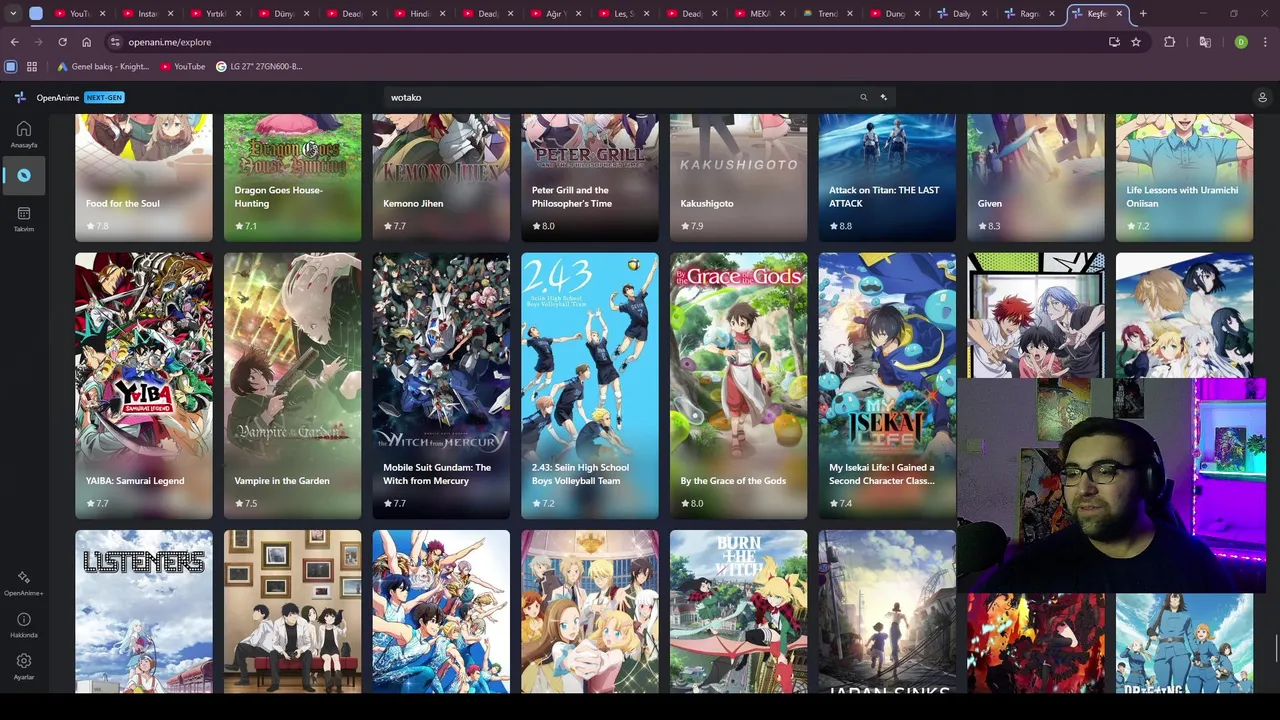This screenshot has height=720, width=1280.
Task: Select the active explore compass sidebar icon
Action: point(24,175)
